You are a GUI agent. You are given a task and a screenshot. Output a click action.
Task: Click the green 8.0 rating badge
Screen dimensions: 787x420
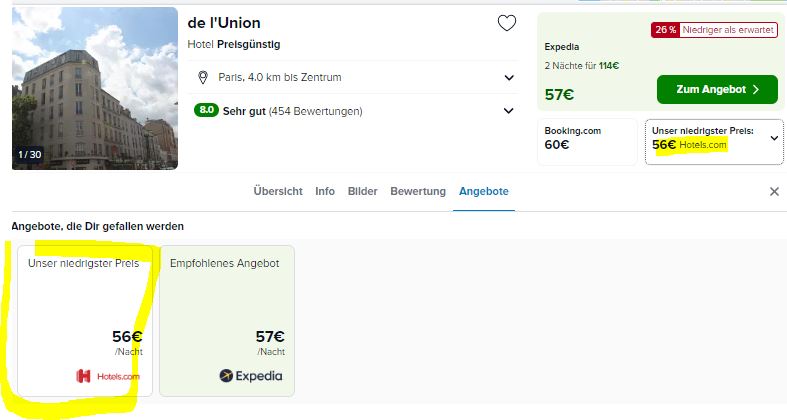click(206, 110)
